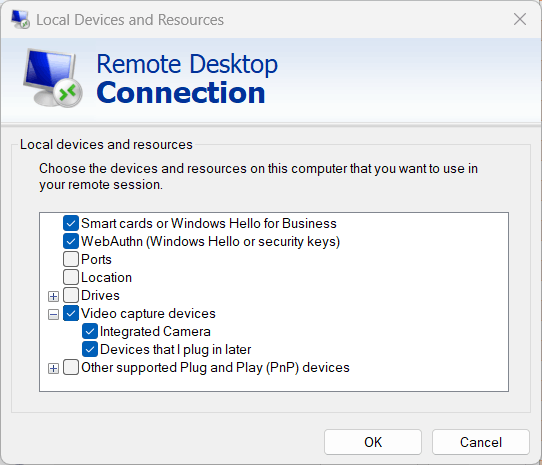This screenshot has width=542, height=465.
Task: Expand the Drives tree node
Action: tap(53, 297)
